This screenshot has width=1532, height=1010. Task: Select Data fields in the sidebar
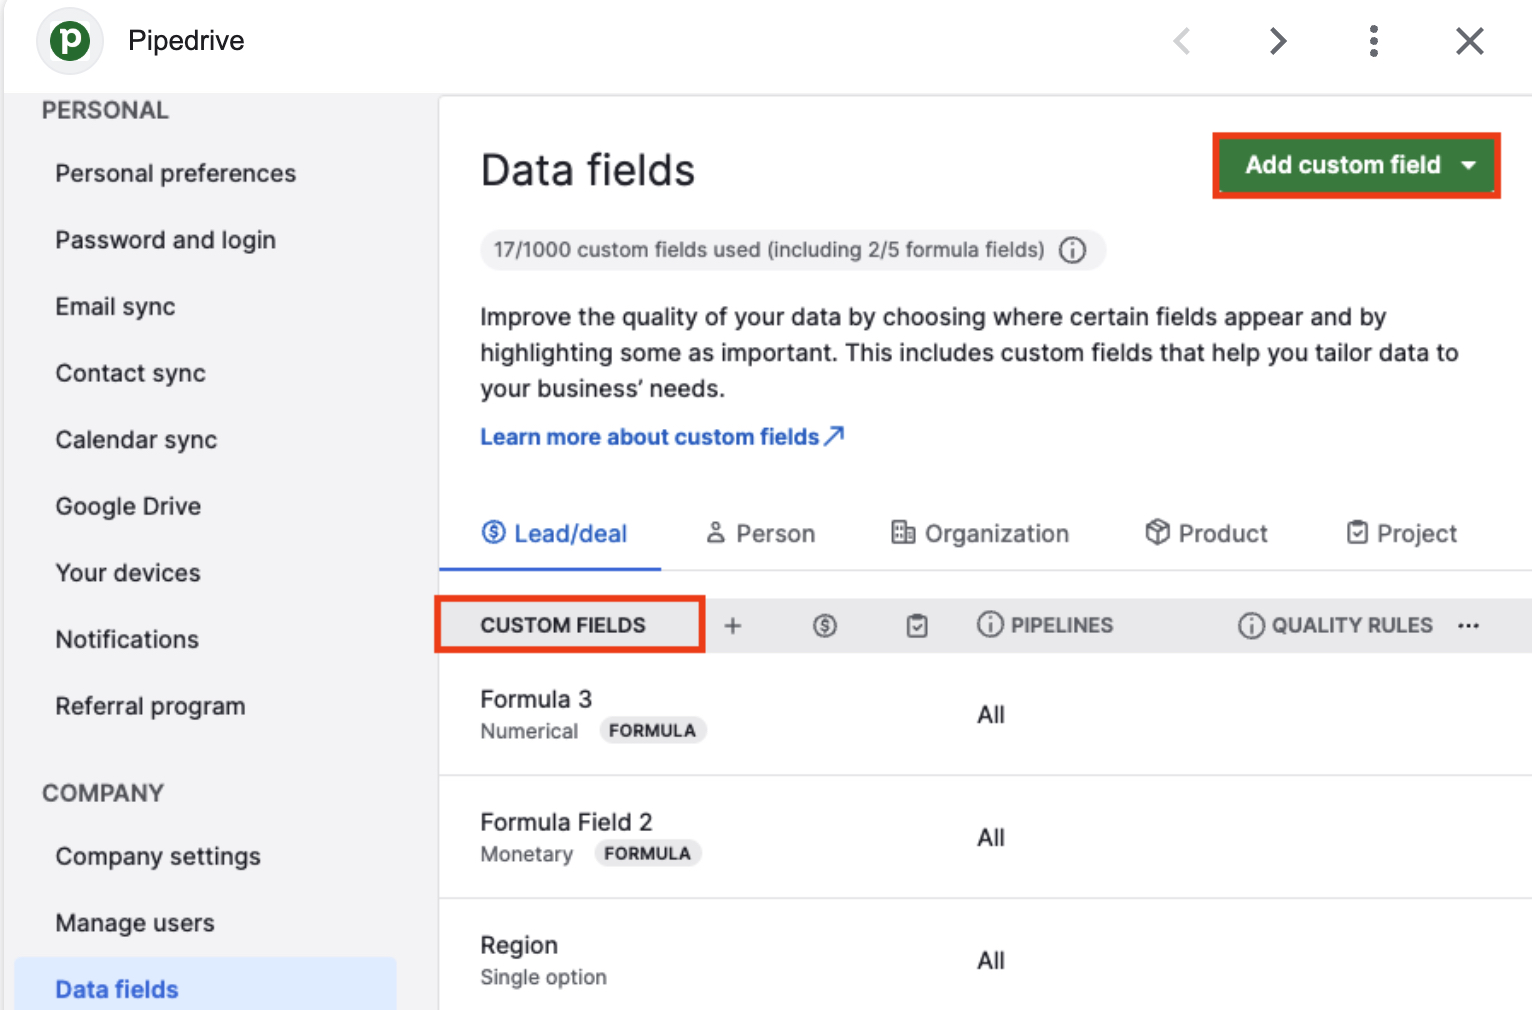[116, 988]
